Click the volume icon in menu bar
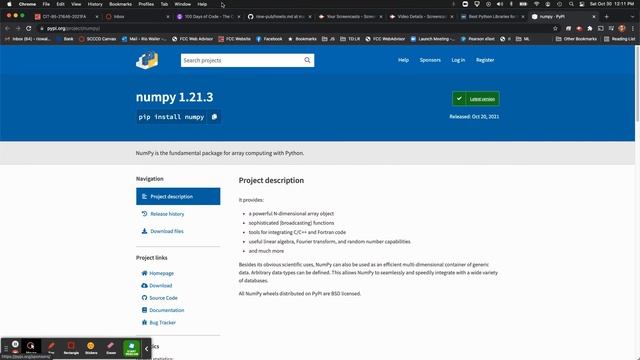 click(x=500, y=4)
